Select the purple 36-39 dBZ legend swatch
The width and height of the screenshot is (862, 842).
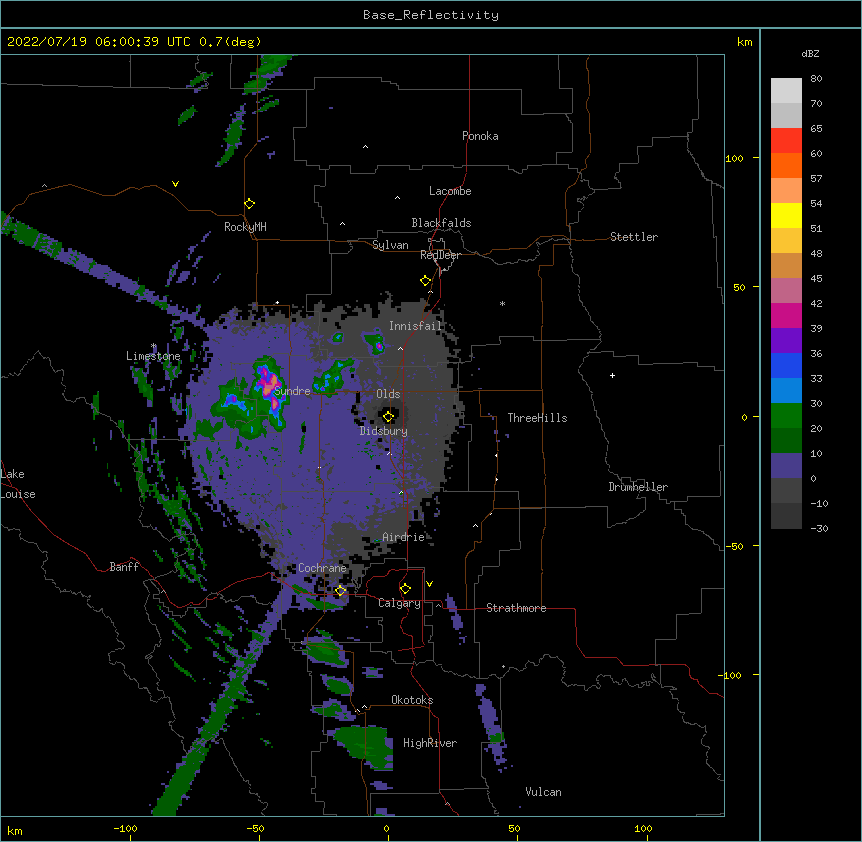(x=786, y=341)
